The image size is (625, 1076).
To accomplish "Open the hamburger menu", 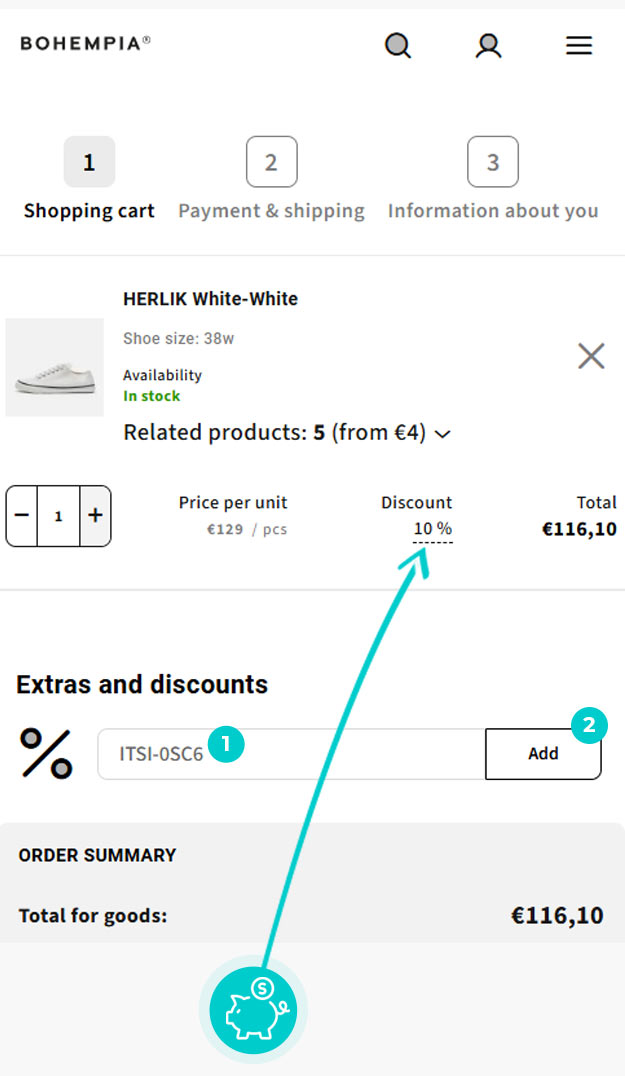I will pos(579,46).
